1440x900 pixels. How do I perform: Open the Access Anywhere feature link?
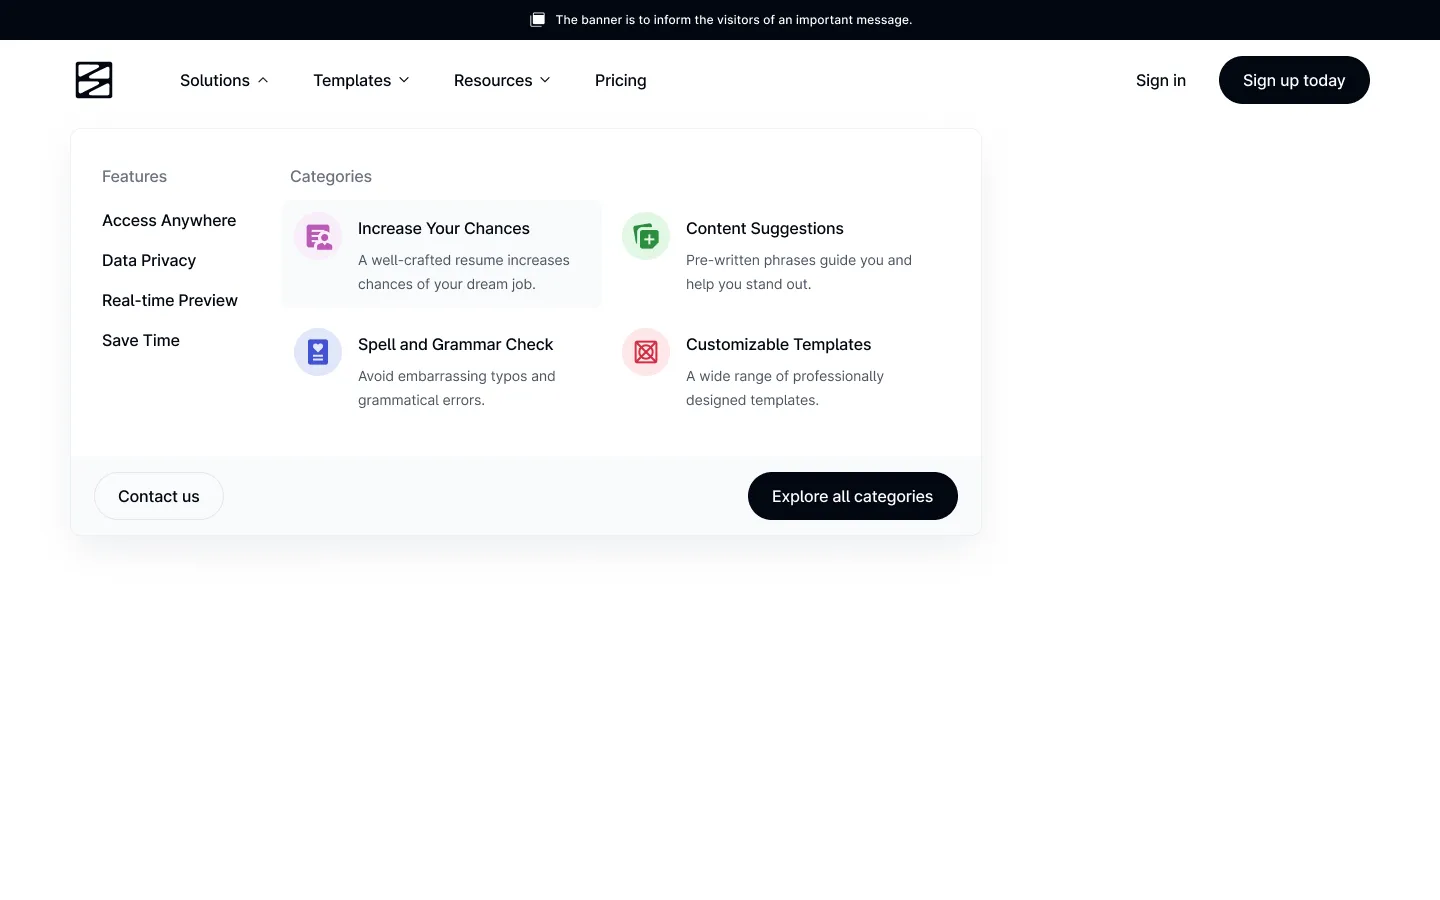coord(169,220)
